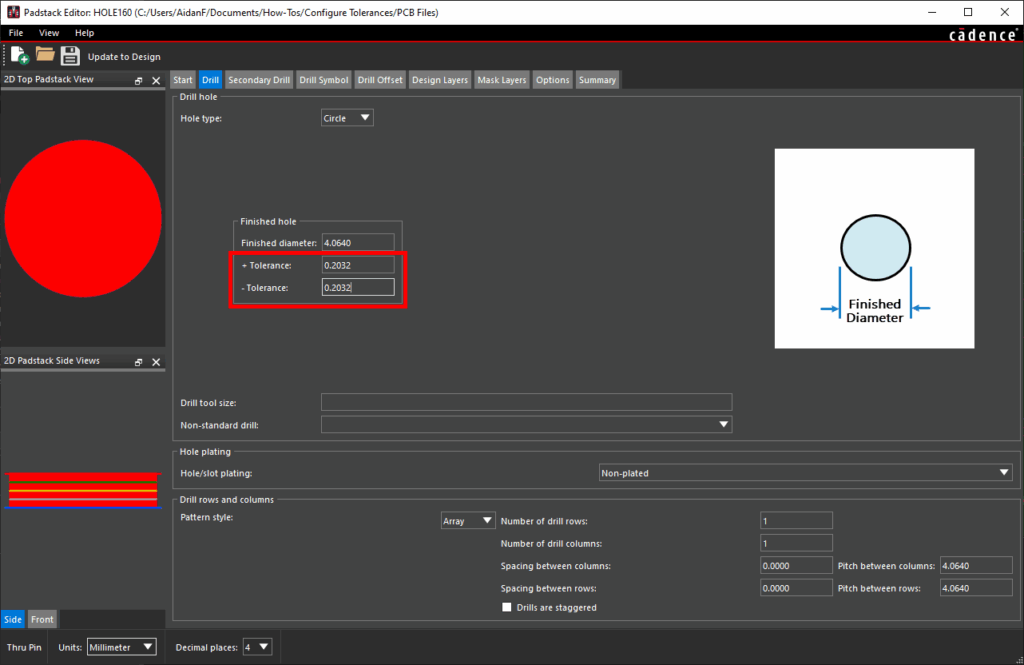The height and width of the screenshot is (665, 1024).
Task: Go to the Mask Layers tab
Action: click(x=502, y=80)
